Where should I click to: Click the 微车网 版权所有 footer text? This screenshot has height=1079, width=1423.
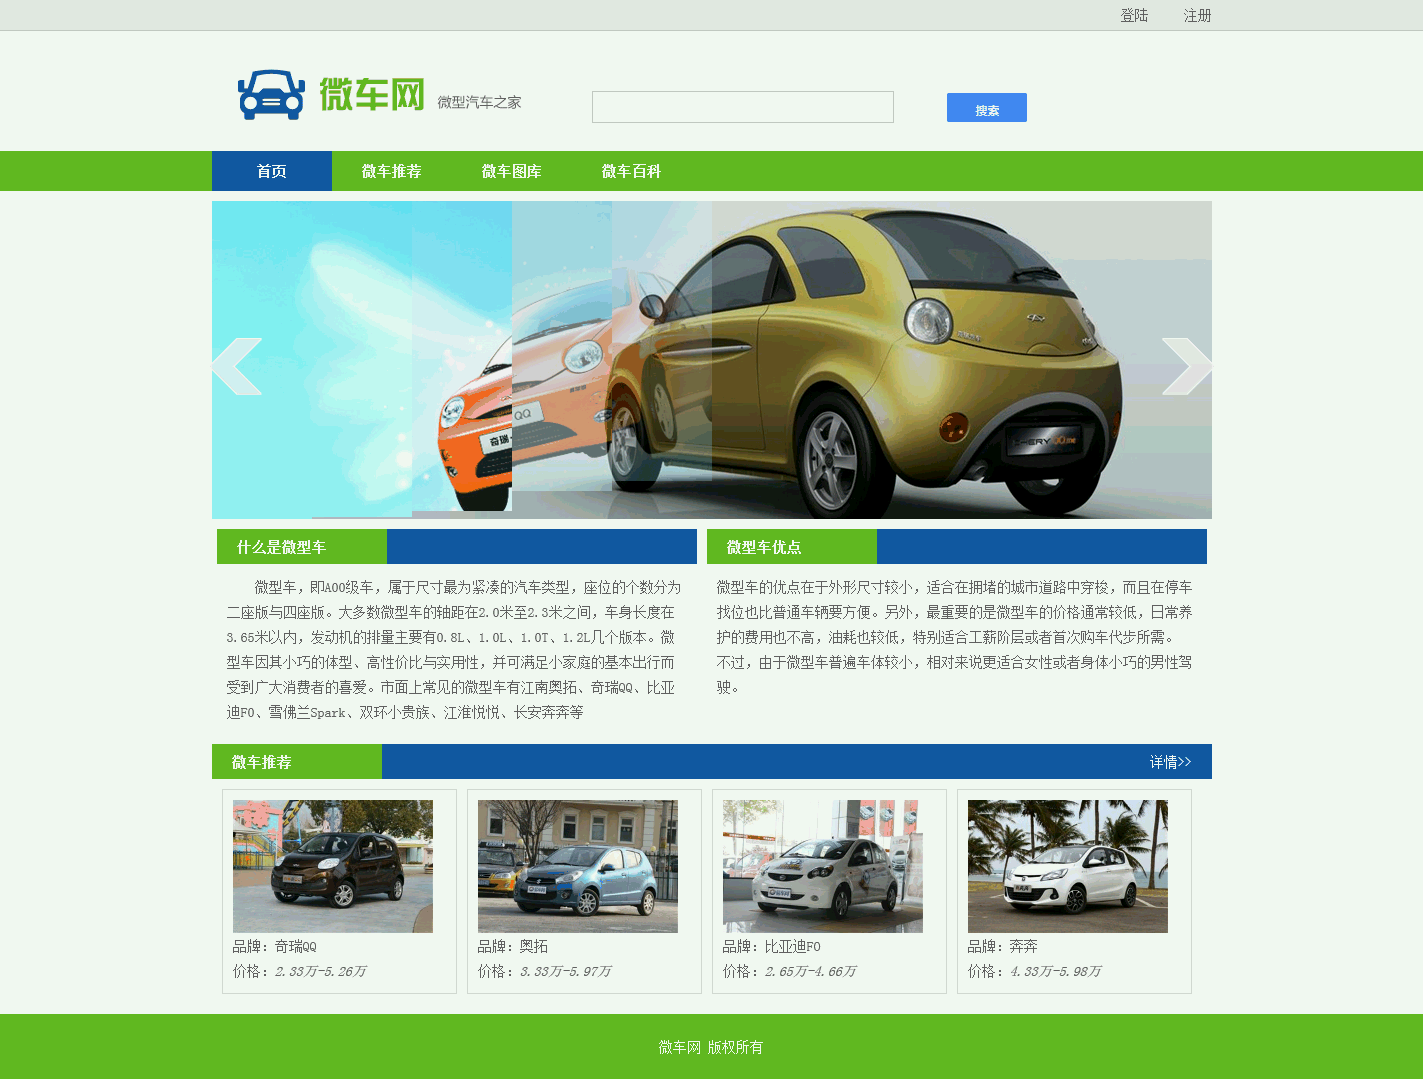711,1047
